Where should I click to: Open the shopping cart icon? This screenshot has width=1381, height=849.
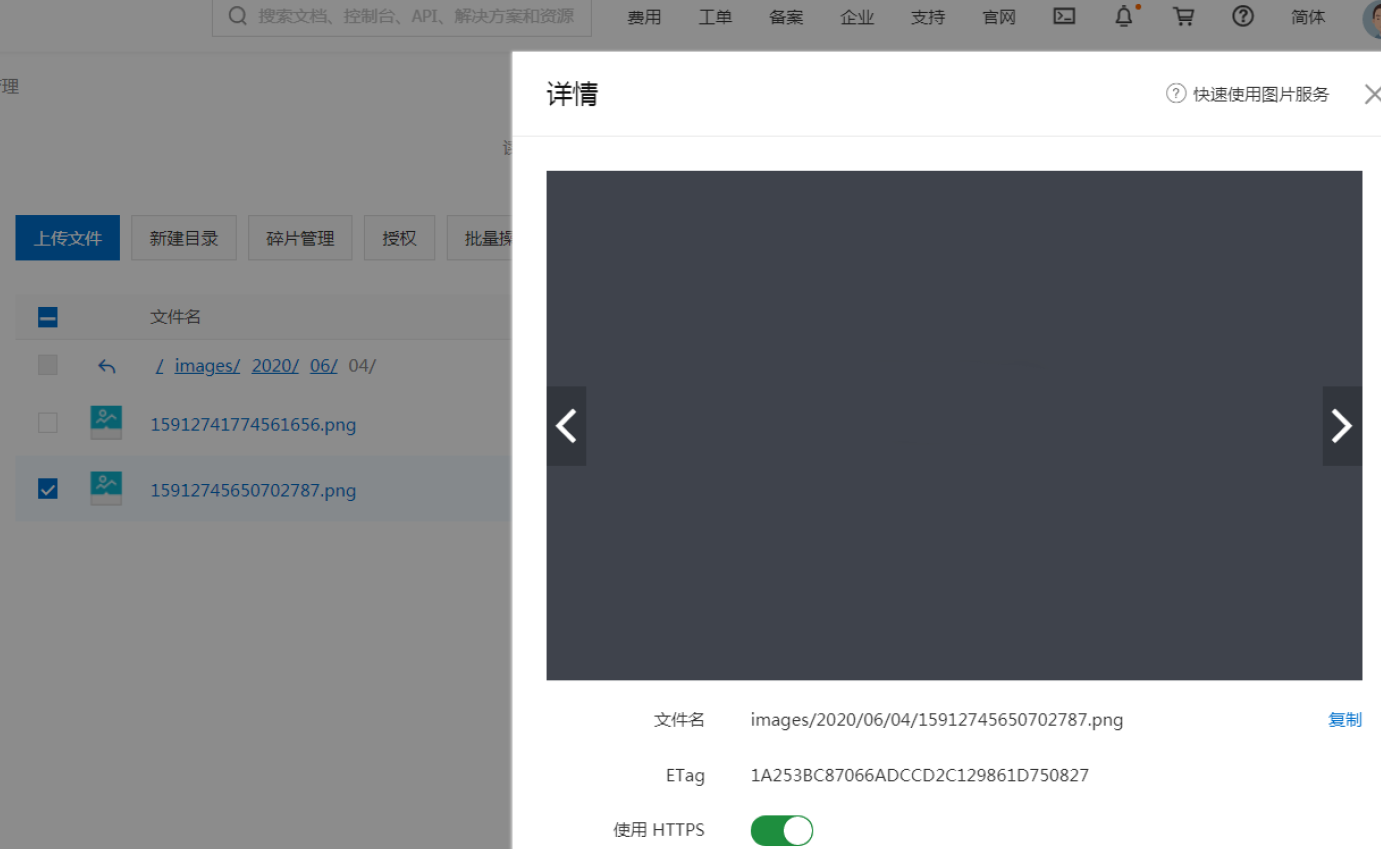tap(1184, 16)
